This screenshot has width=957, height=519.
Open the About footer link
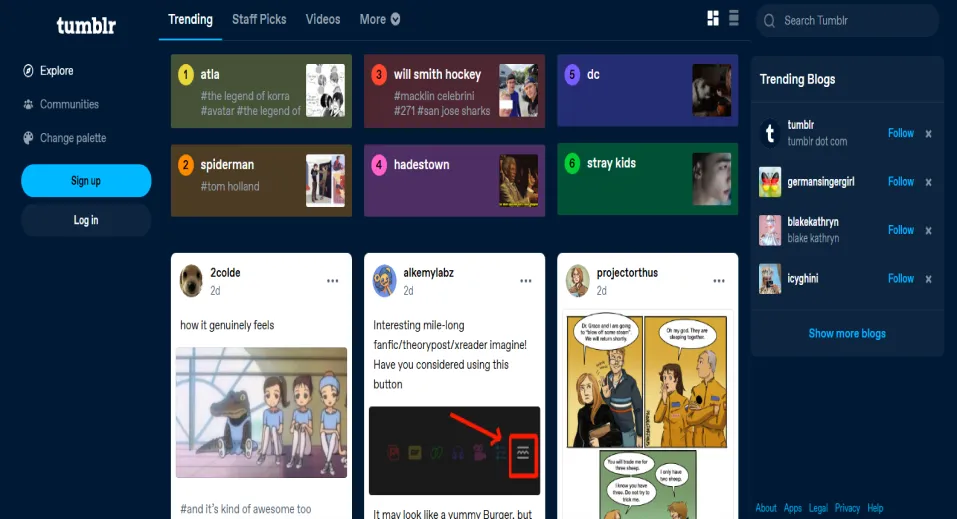[x=766, y=508]
